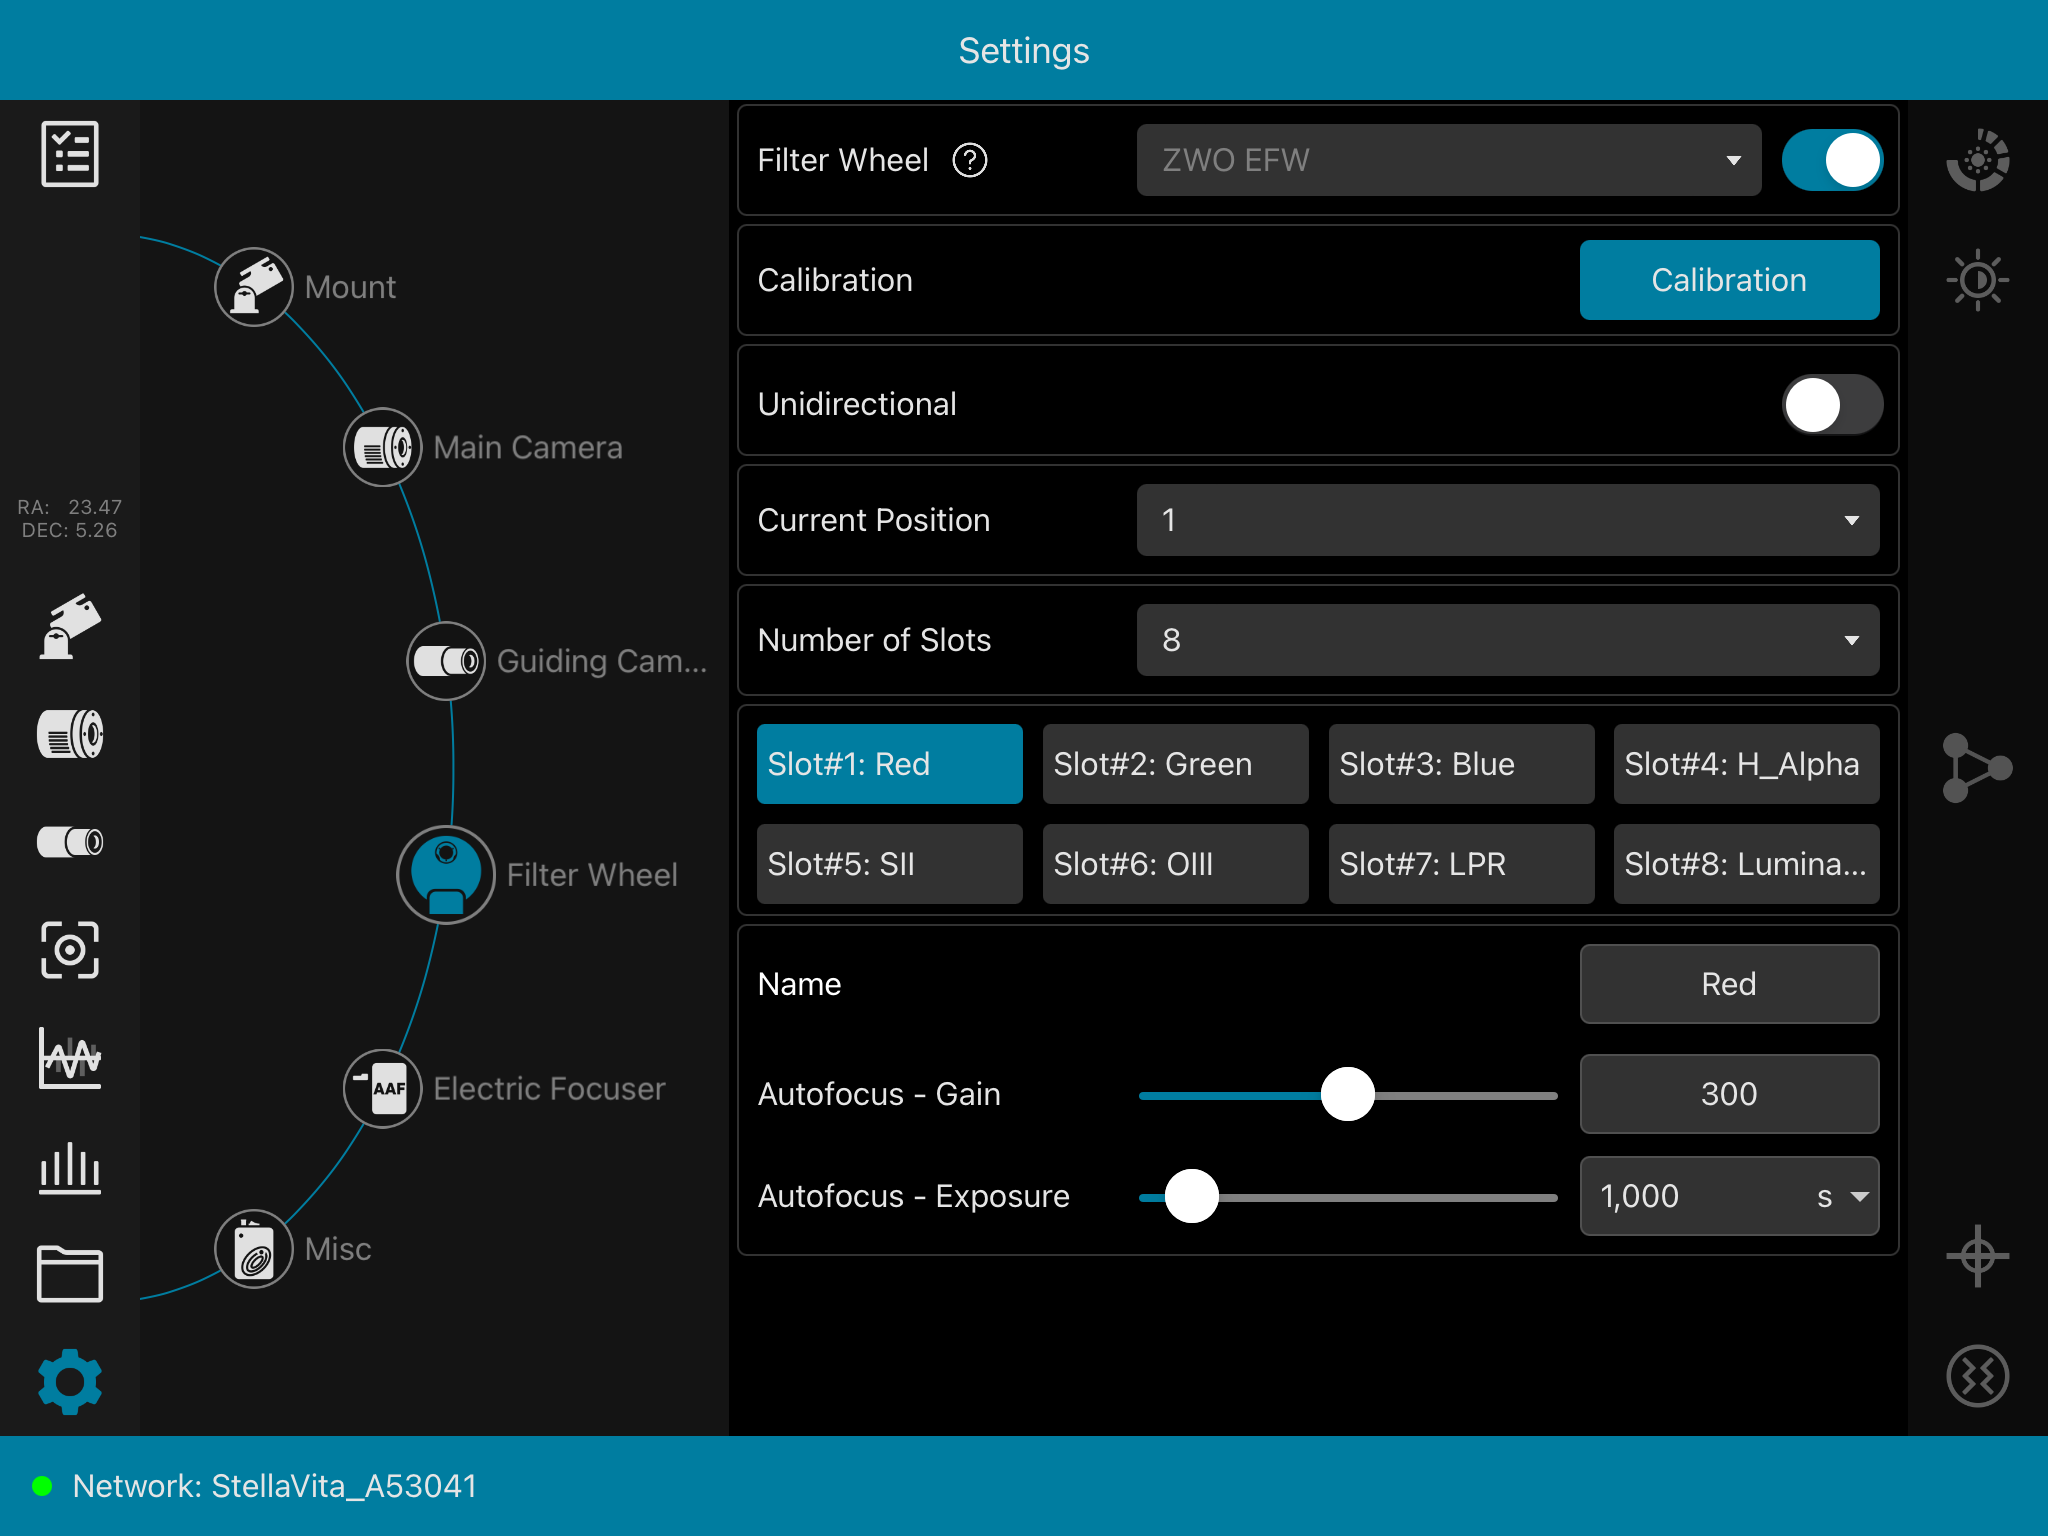This screenshot has width=2048, height=1536.
Task: Open the main camera icon in left sidebar
Action: (70, 735)
